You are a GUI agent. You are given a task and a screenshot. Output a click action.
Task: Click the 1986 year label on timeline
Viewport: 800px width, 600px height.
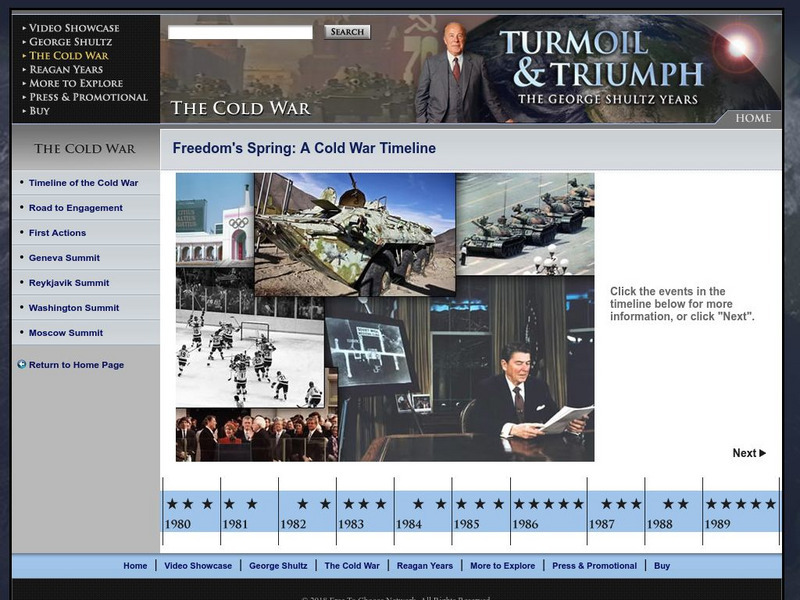click(526, 524)
